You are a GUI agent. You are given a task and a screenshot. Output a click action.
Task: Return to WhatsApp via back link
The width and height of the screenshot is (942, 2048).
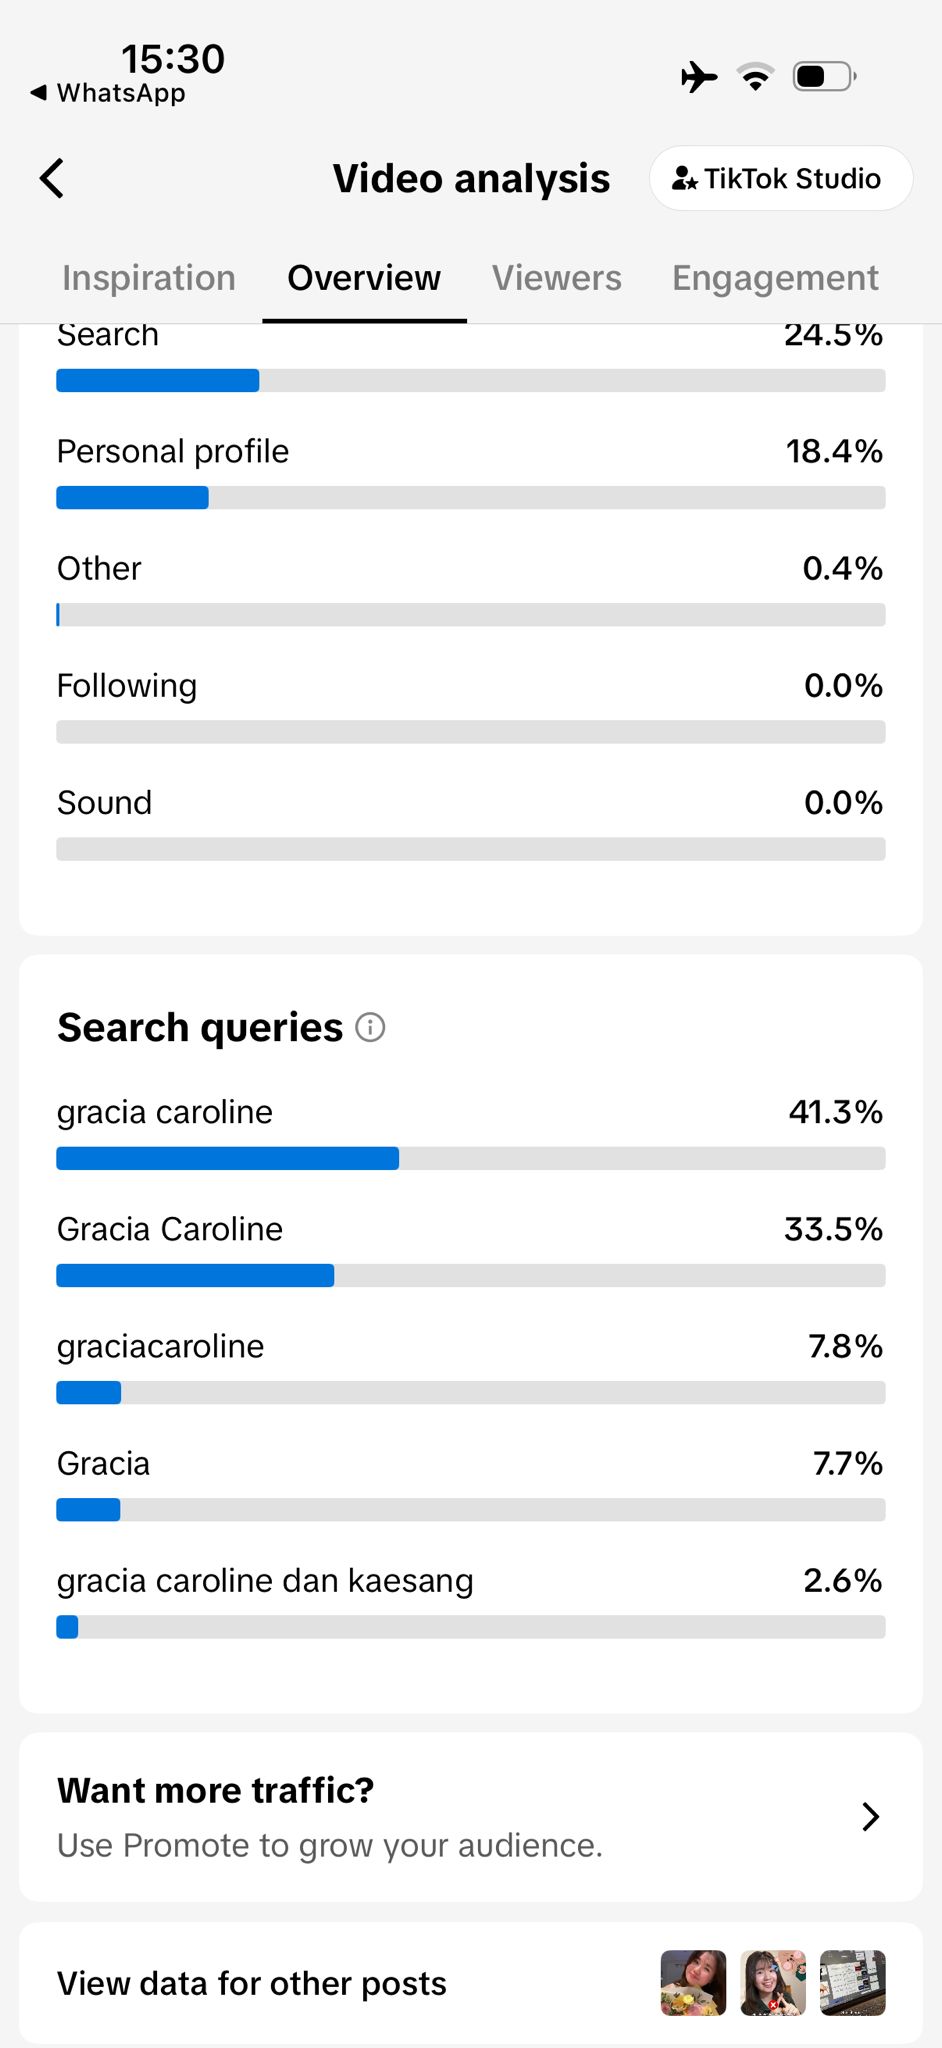pyautogui.click(x=107, y=93)
